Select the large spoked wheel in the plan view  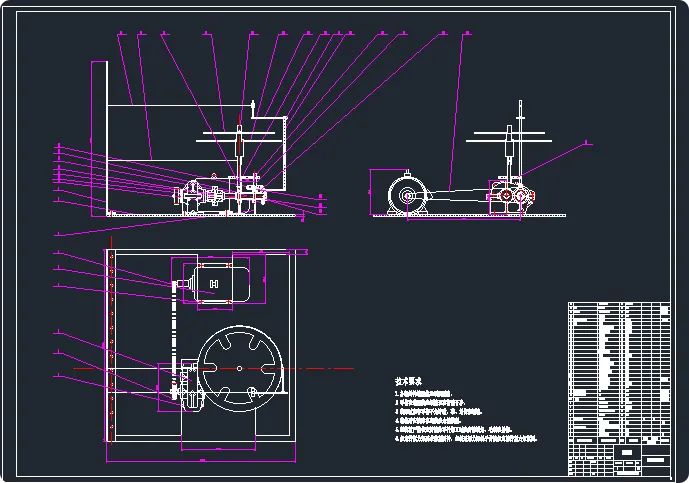[x=239, y=368]
